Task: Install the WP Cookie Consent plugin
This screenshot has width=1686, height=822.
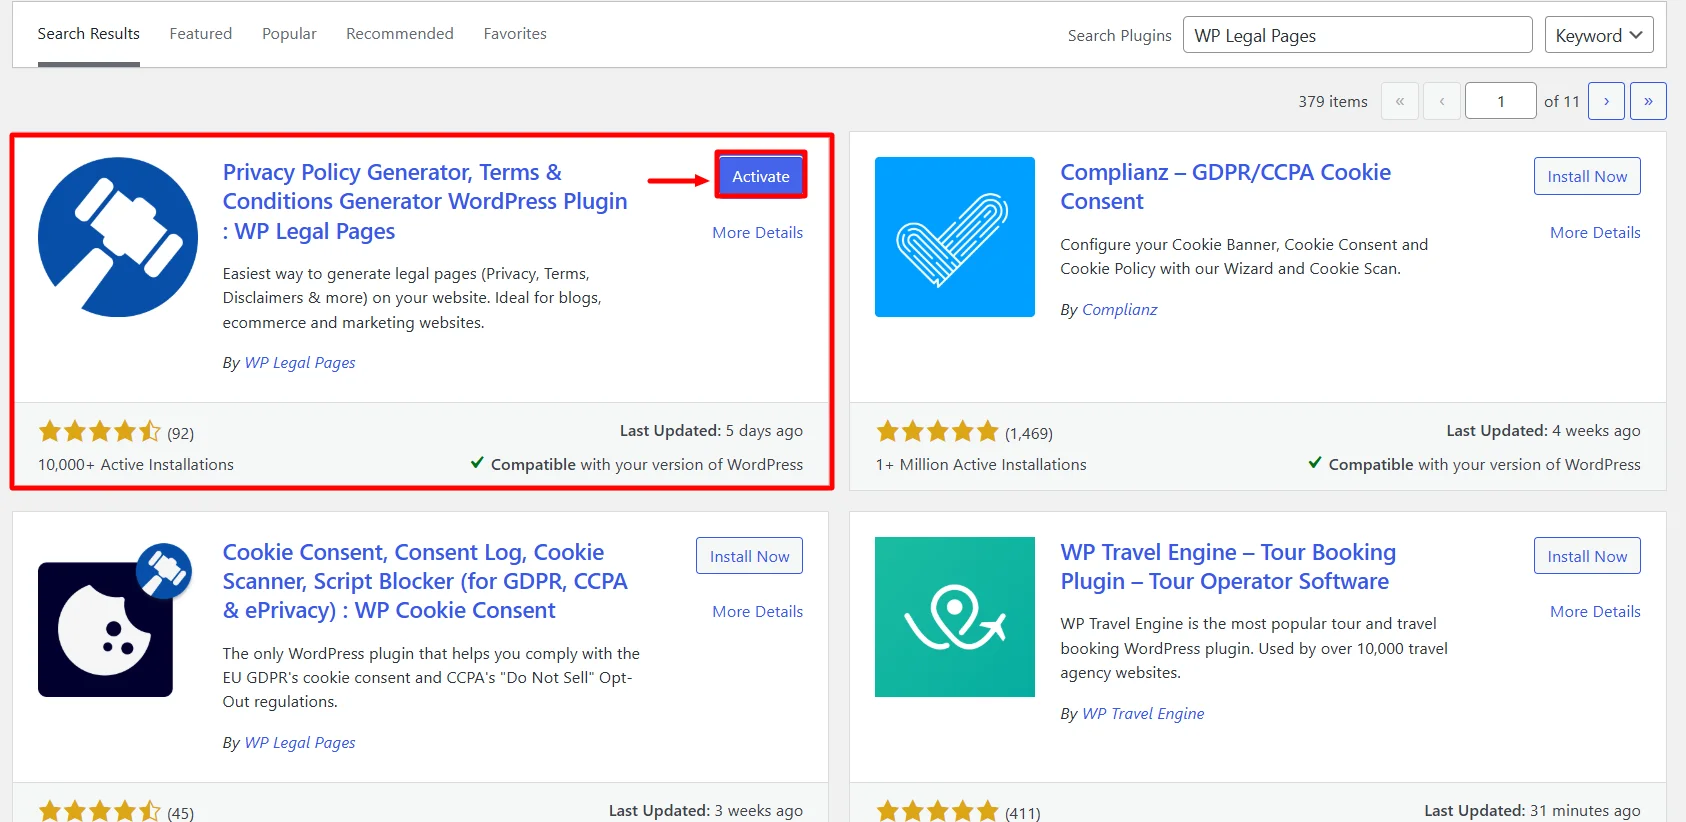Action: coord(749,556)
